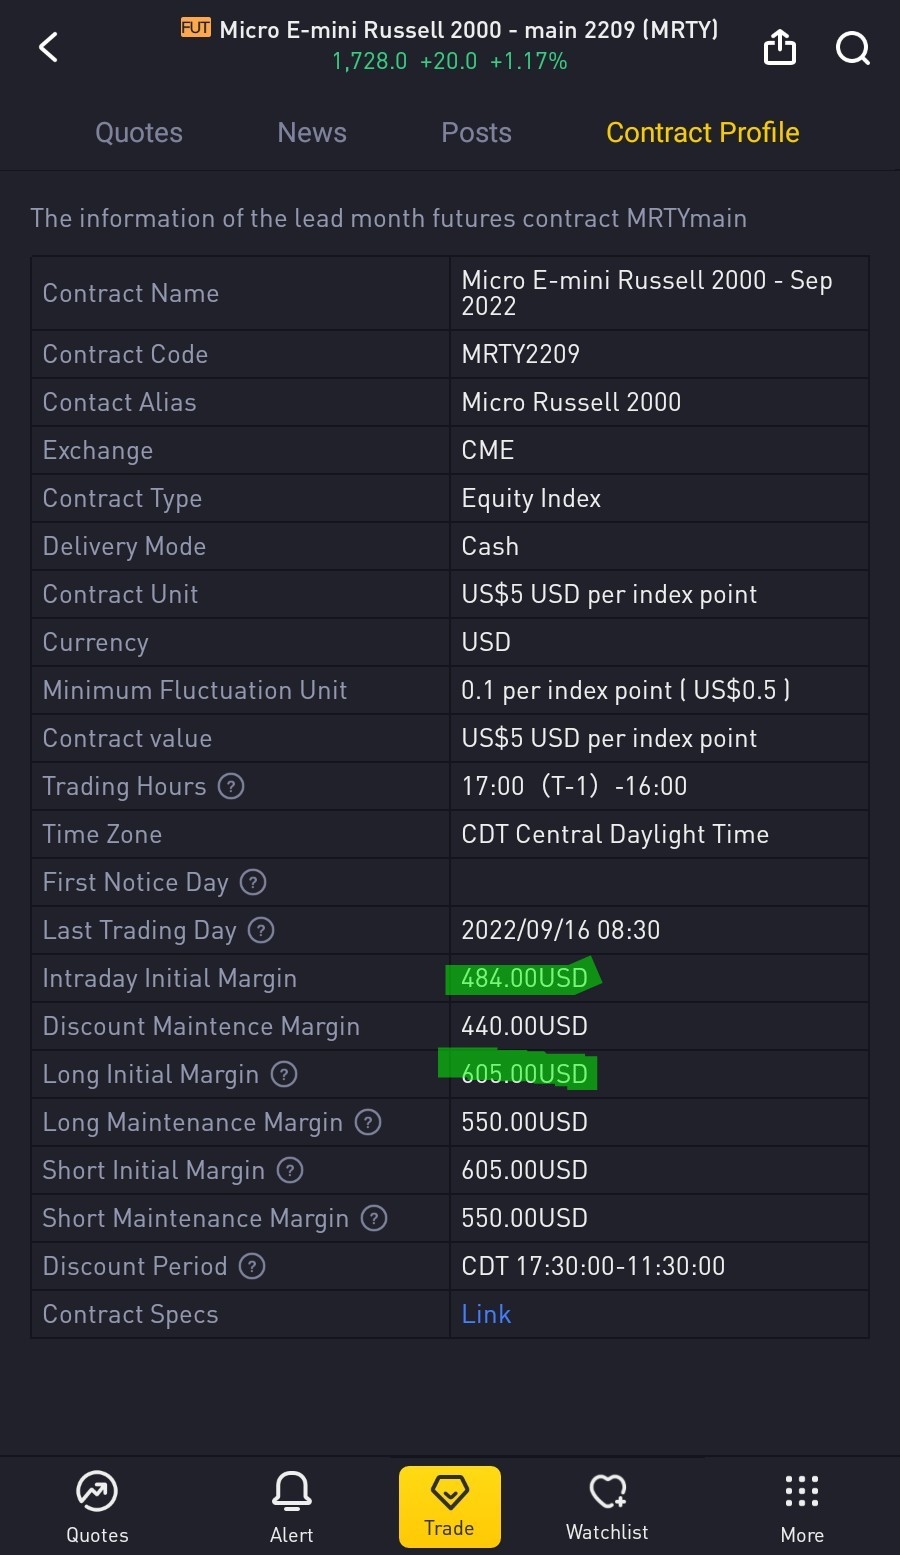Go to Quotes in bottom navigation
This screenshot has width=900, height=1555.
(x=97, y=1506)
